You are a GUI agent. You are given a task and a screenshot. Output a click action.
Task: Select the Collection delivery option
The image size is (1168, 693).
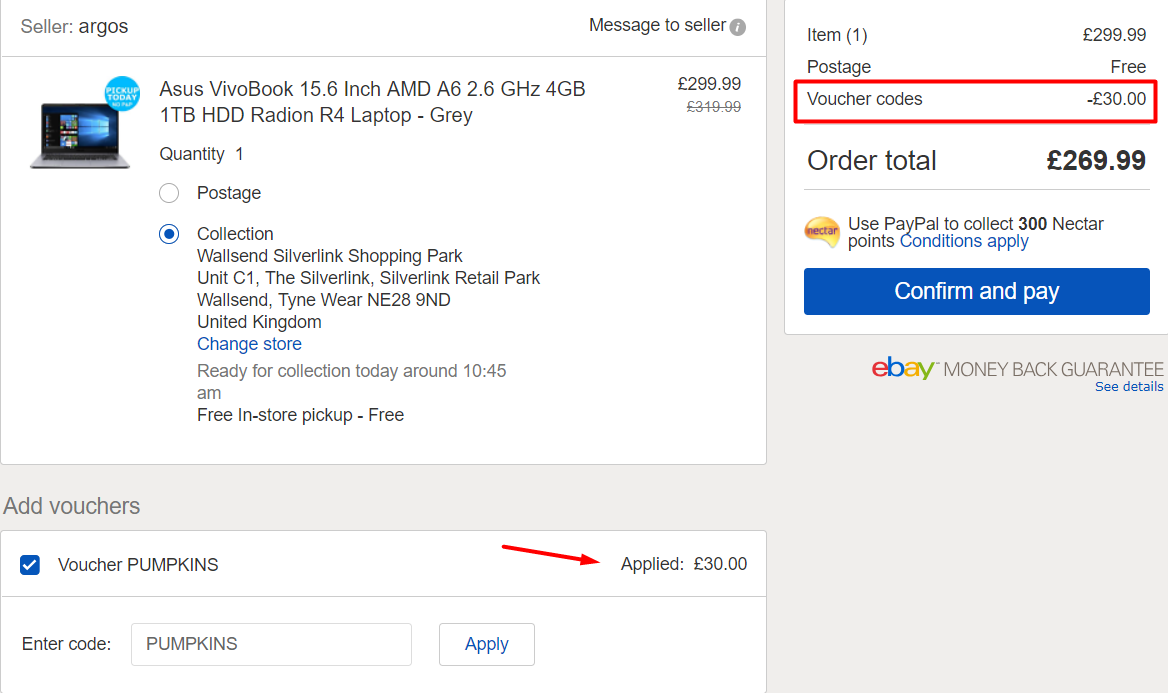coord(169,234)
